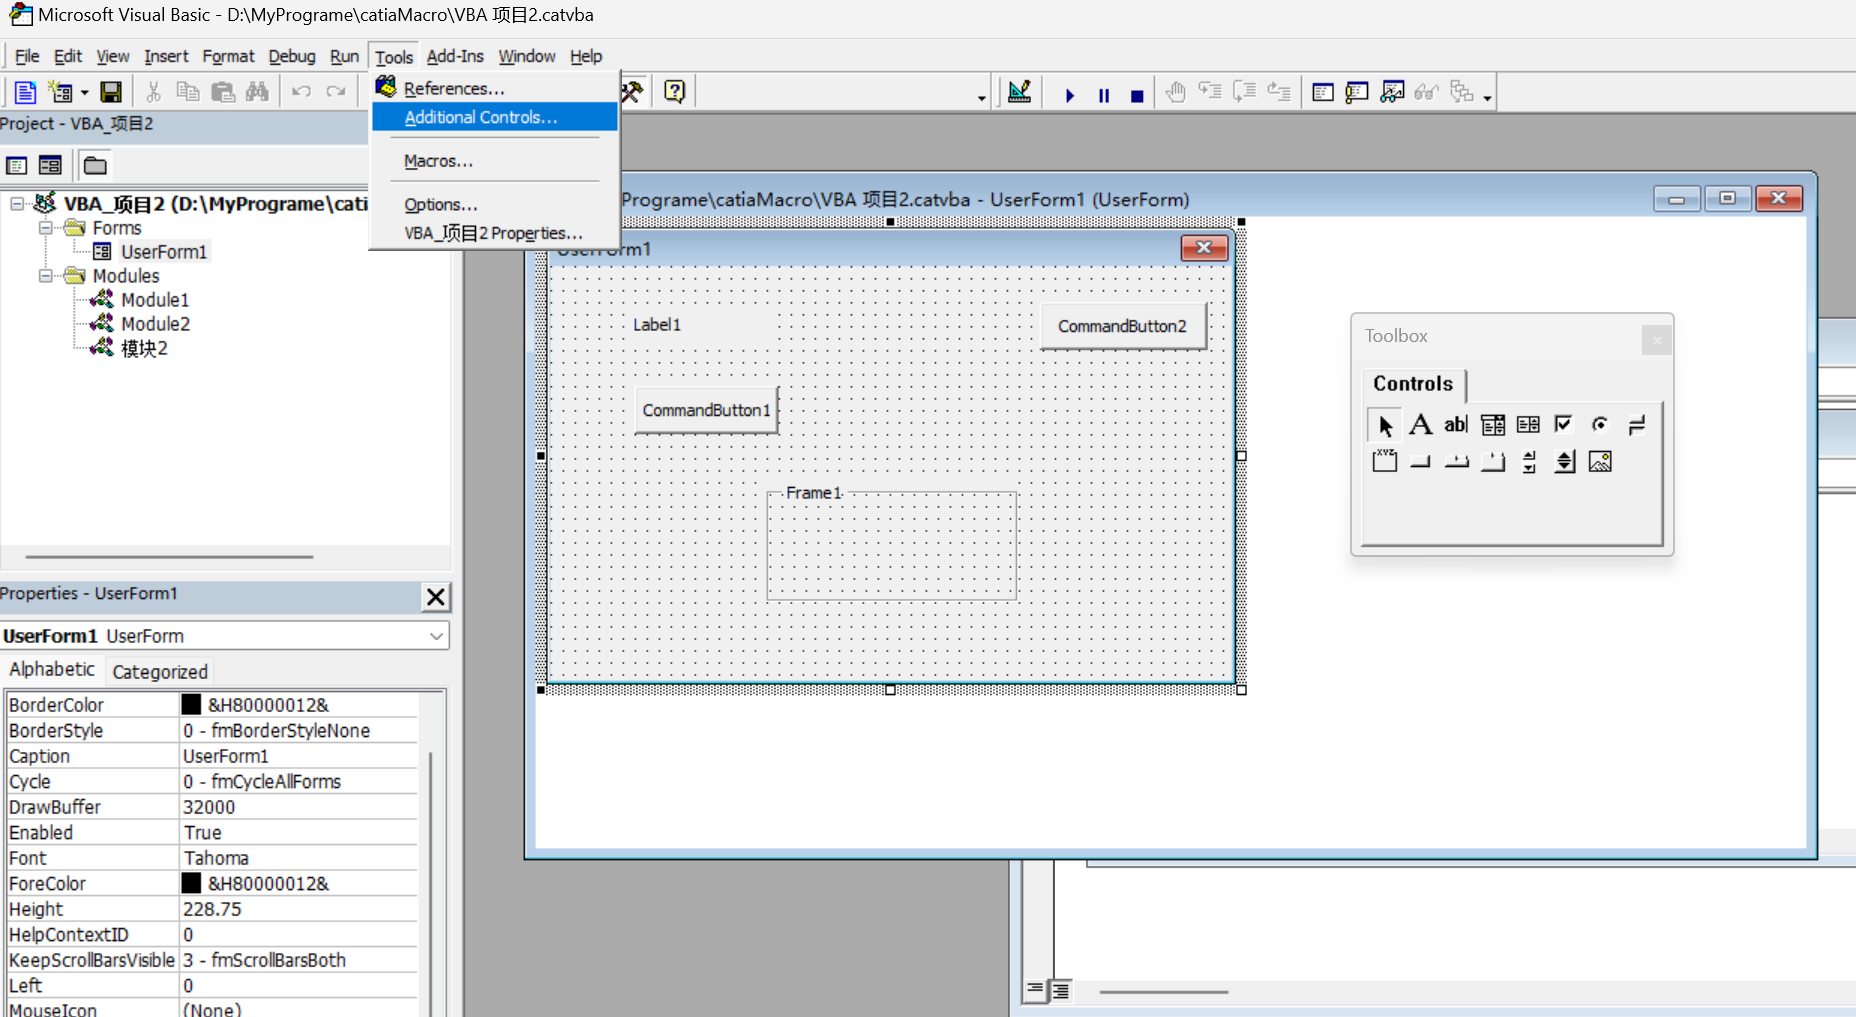Open the Immediate Window icon
The height and width of the screenshot is (1017, 1856).
click(1357, 92)
